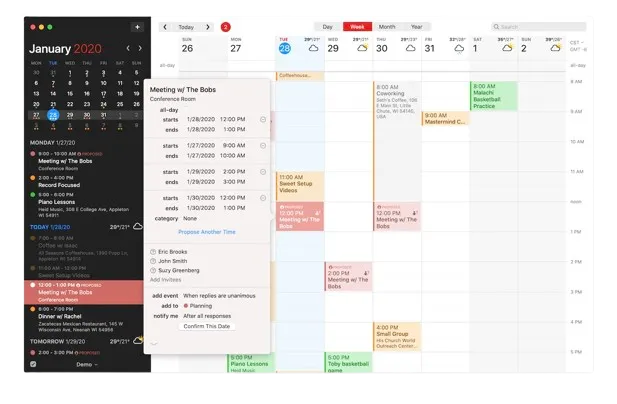Viewport: 617px width, 404px height.
Task: Toggle the checkbox at sidebar bottom
Action: point(33,364)
